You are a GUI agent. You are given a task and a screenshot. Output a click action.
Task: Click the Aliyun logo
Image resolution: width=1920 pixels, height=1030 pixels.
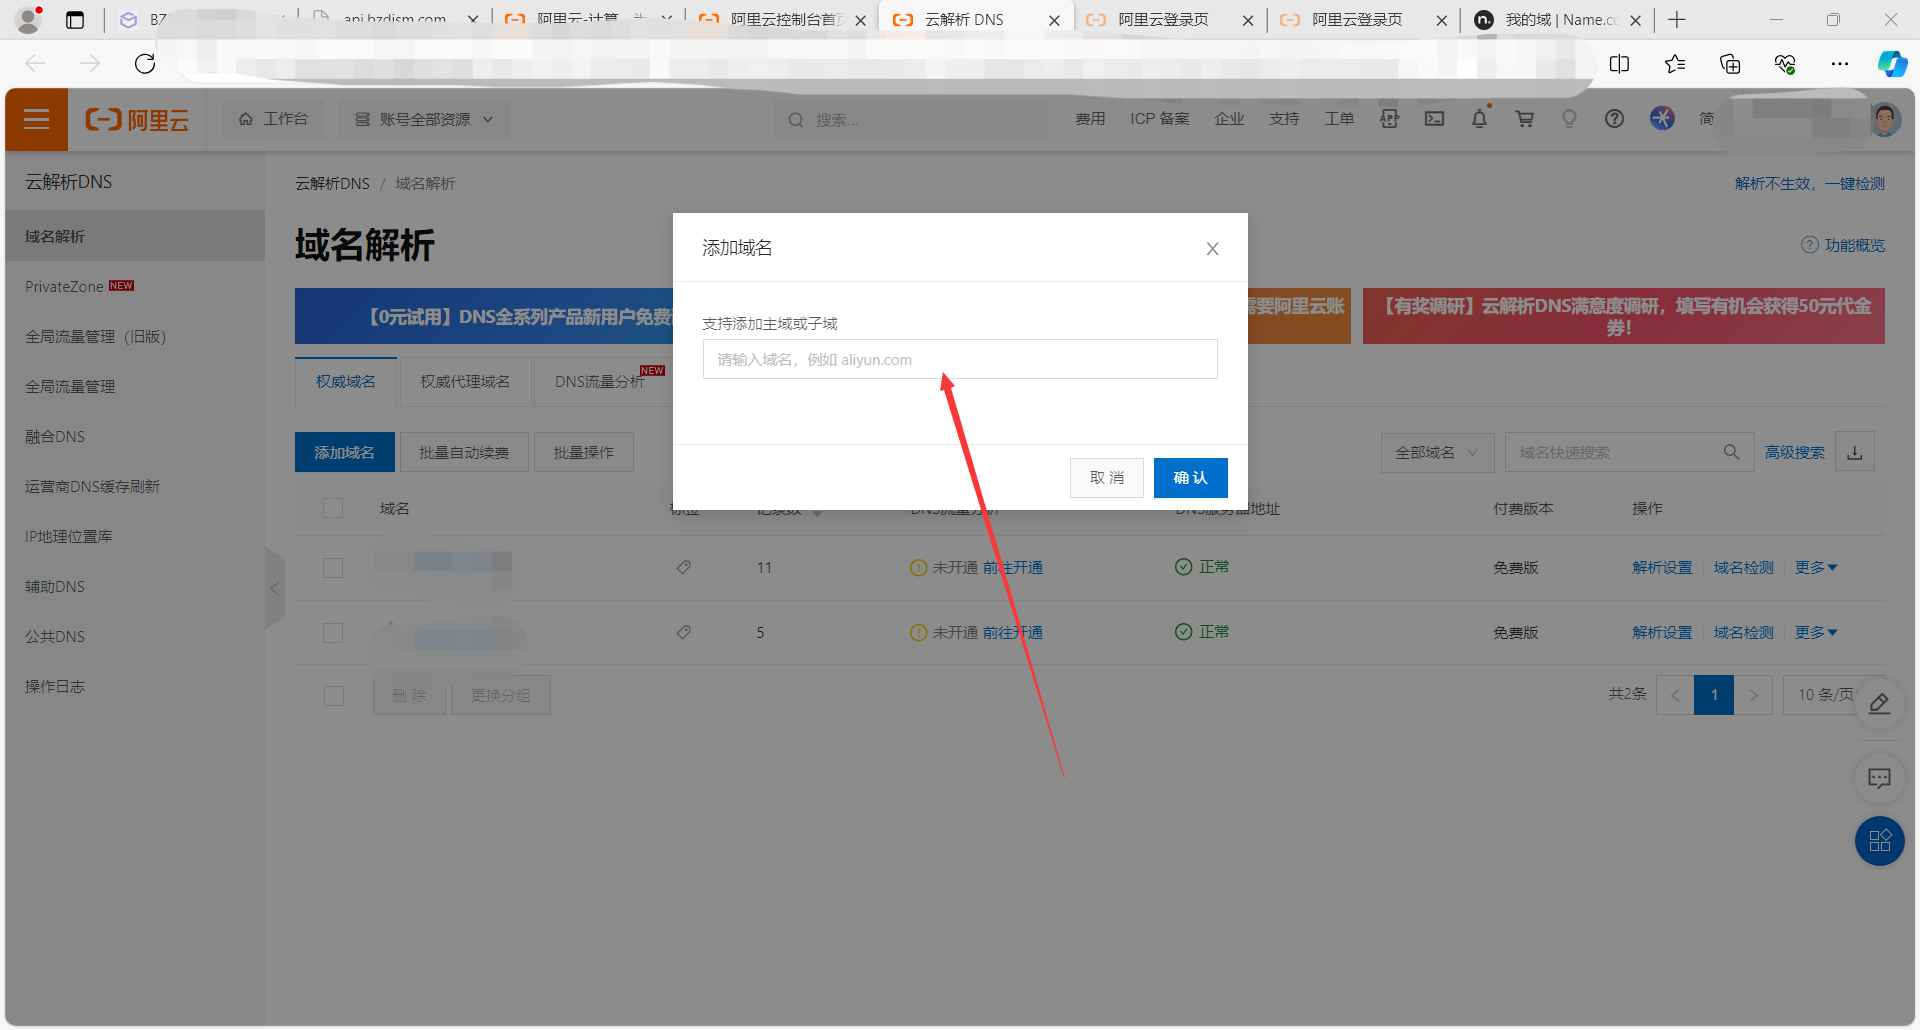click(137, 120)
